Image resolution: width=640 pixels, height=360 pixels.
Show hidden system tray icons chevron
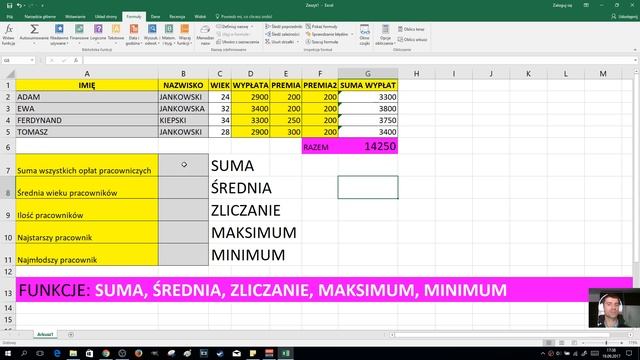point(542,353)
